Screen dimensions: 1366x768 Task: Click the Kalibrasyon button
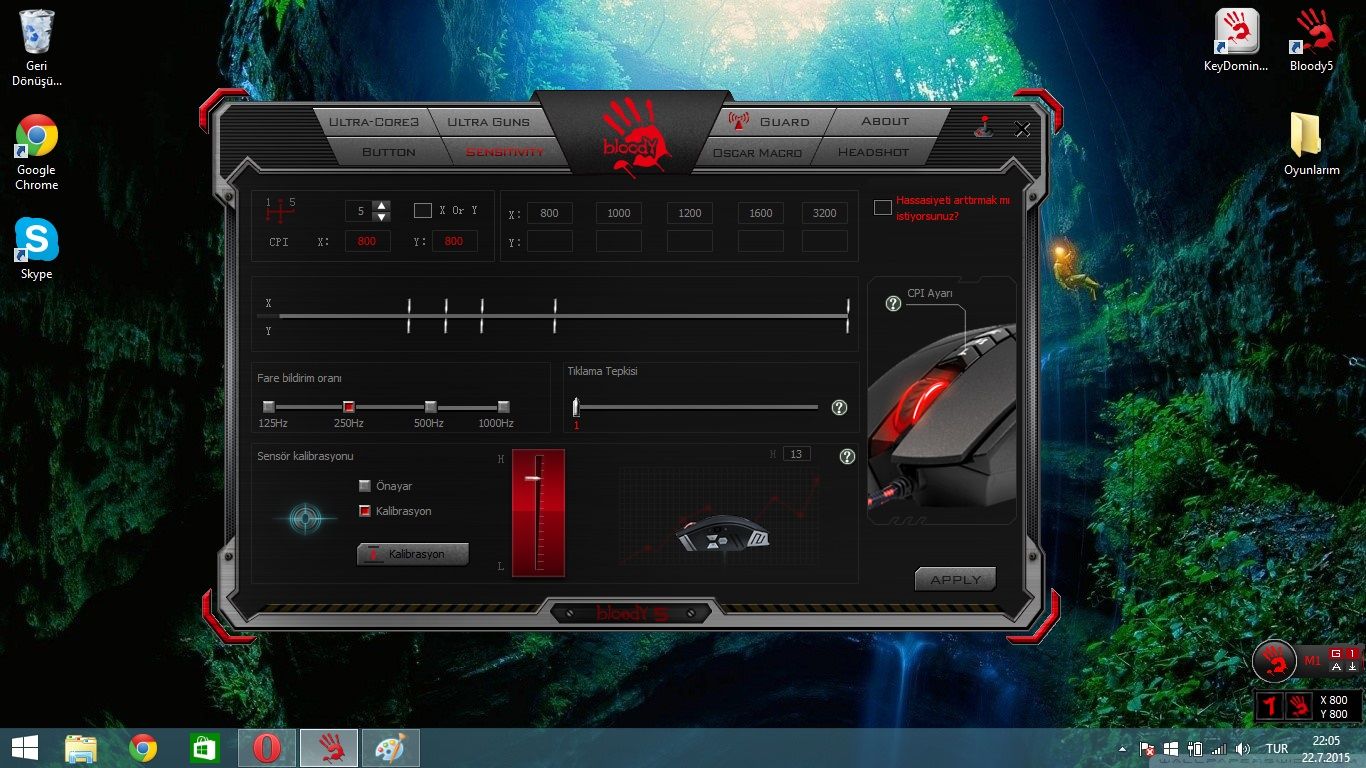(413, 554)
